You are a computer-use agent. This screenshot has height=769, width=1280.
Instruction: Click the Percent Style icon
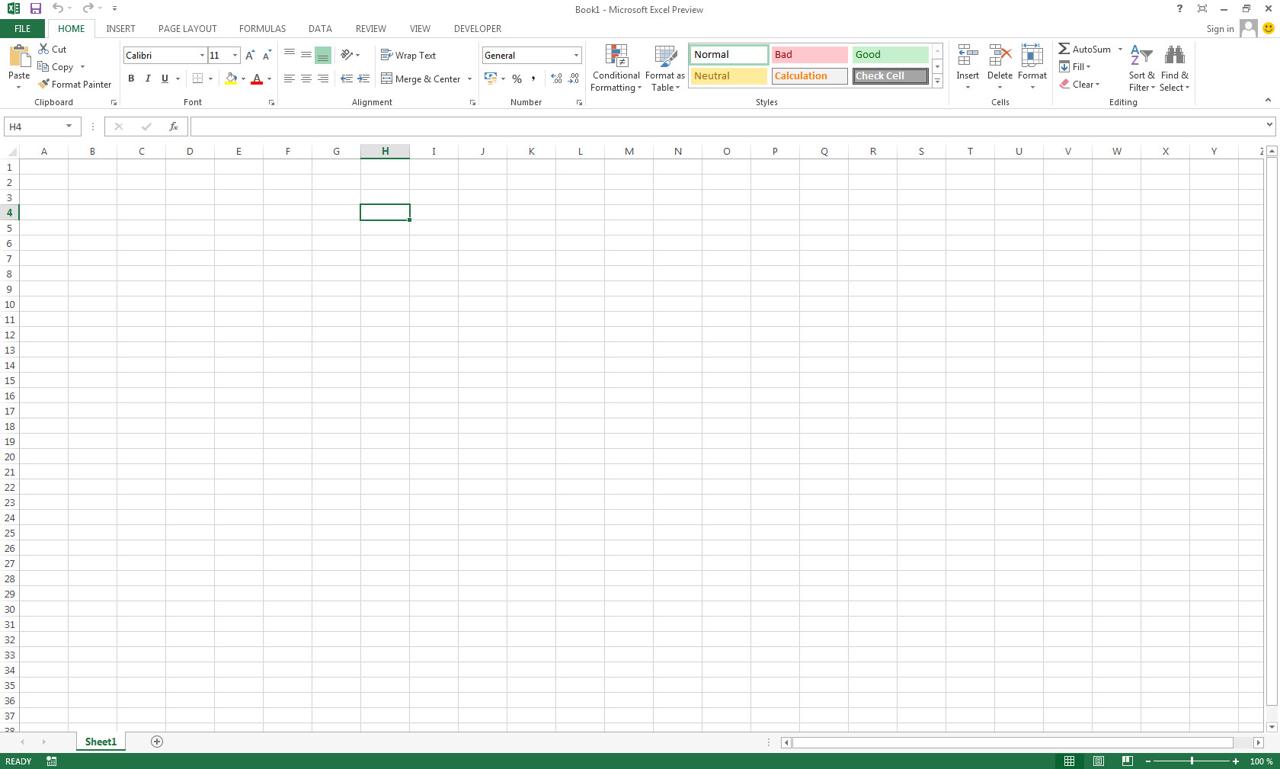517,79
